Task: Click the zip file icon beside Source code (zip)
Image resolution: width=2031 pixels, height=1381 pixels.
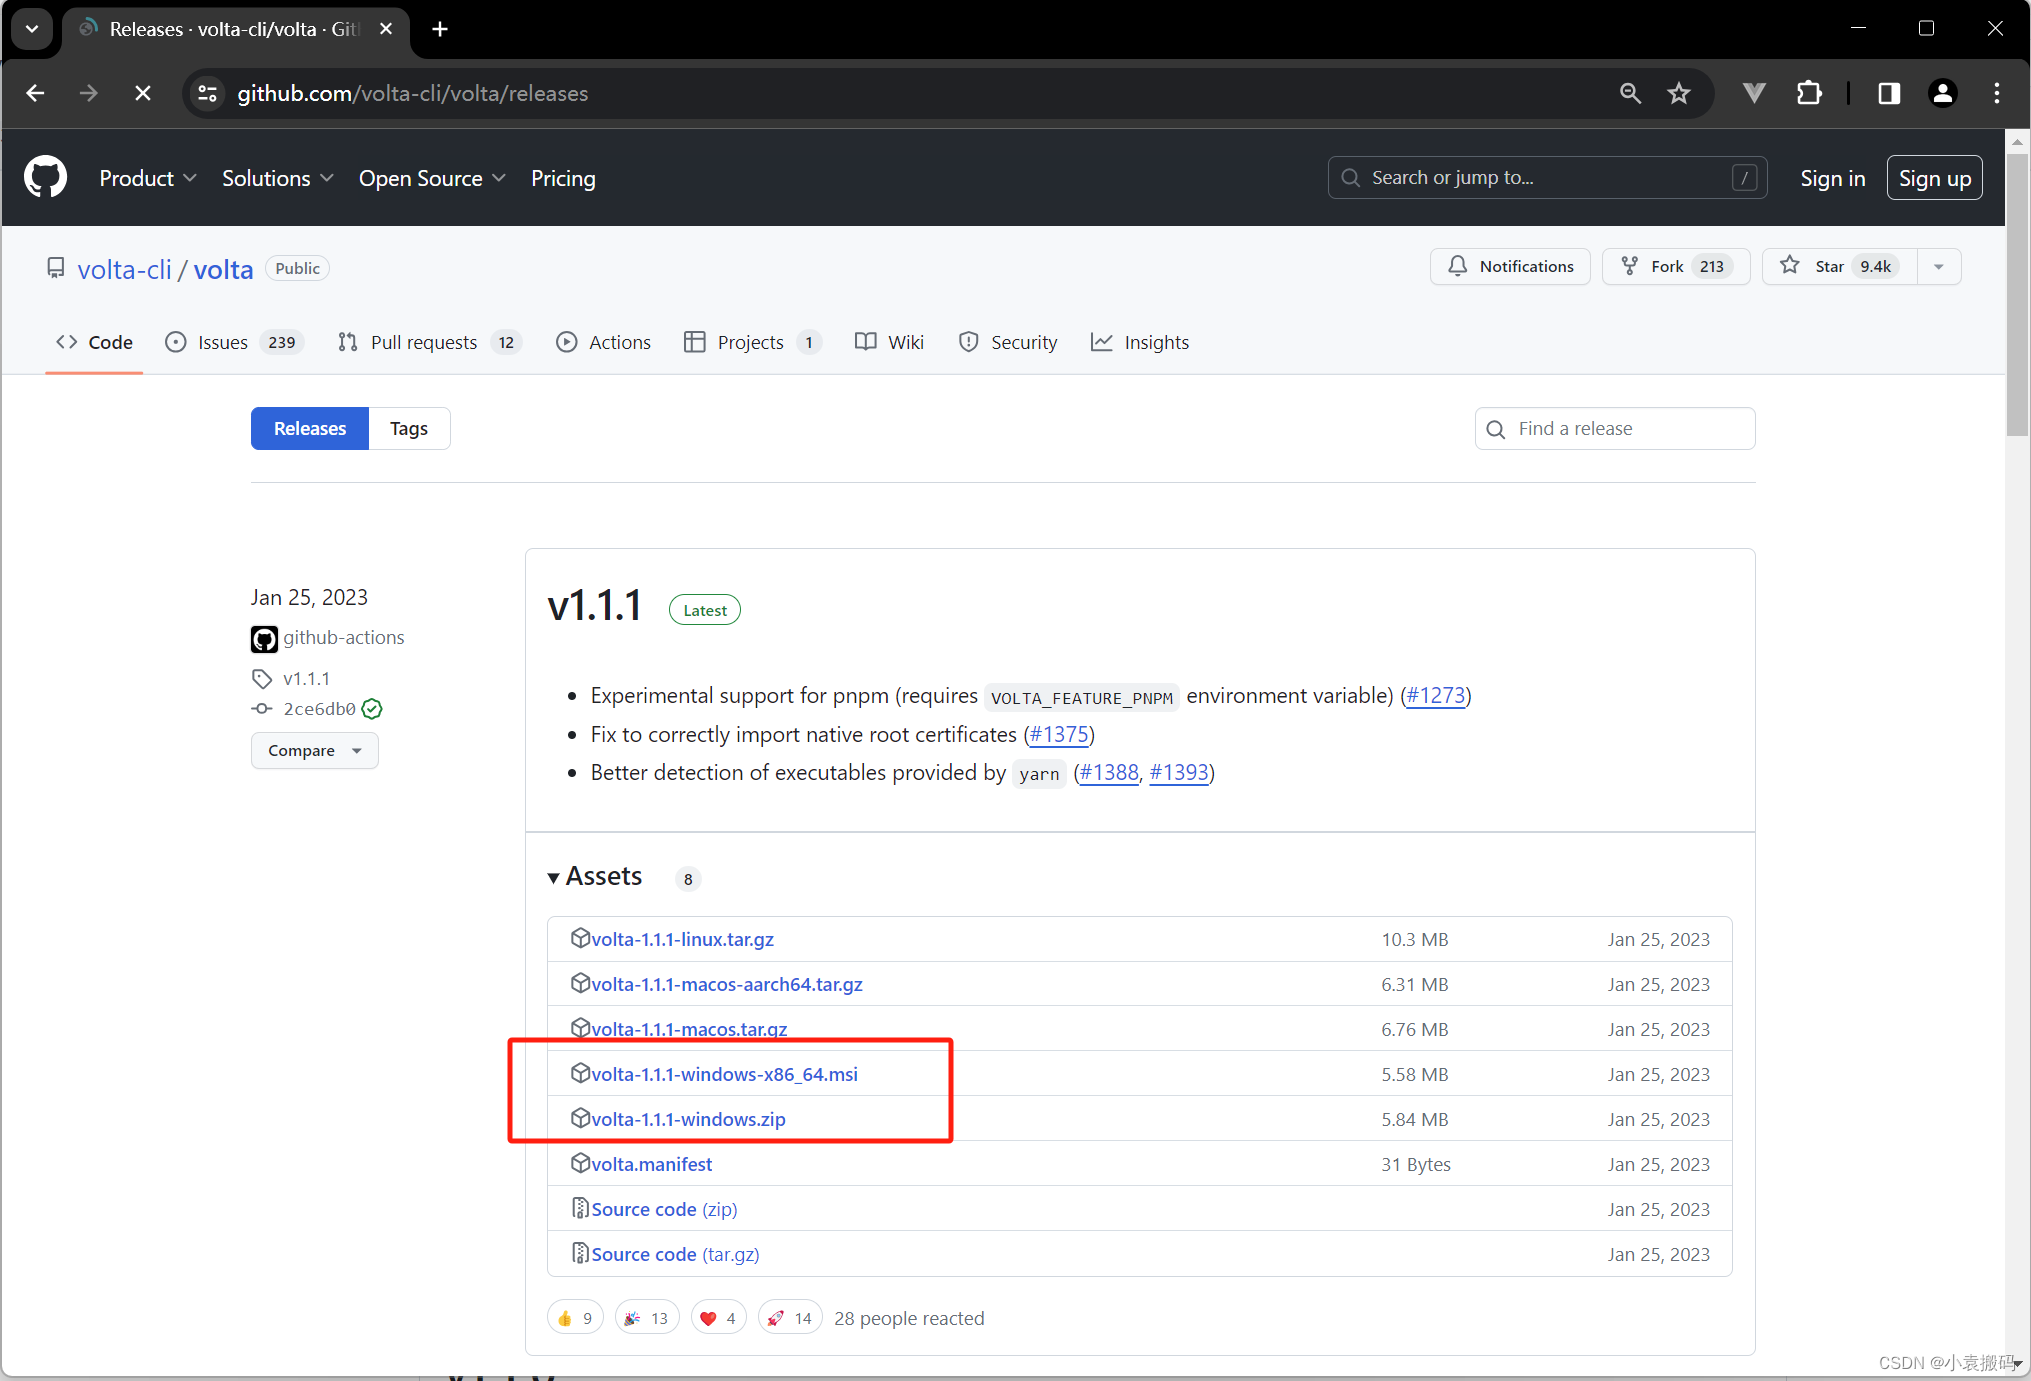Action: [580, 1208]
